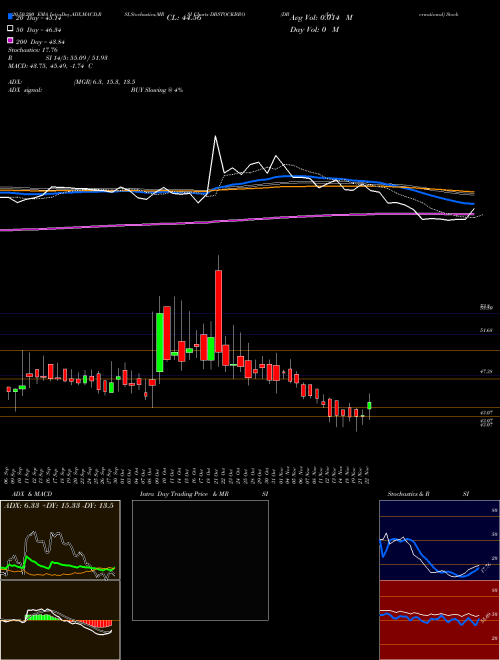Click the tallest red candlestick on the price chart
500x660 pixels.
tap(218, 311)
